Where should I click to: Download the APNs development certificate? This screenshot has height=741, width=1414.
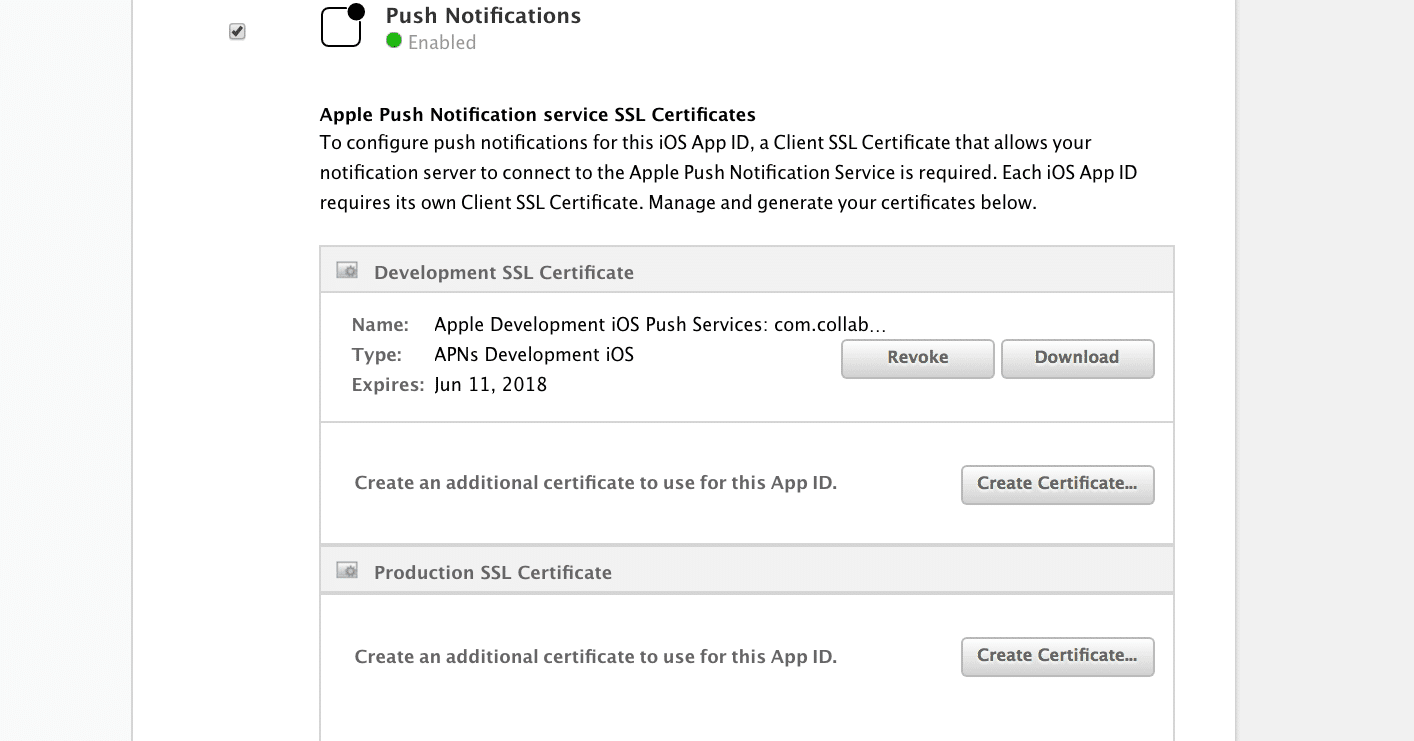pyautogui.click(x=1077, y=358)
